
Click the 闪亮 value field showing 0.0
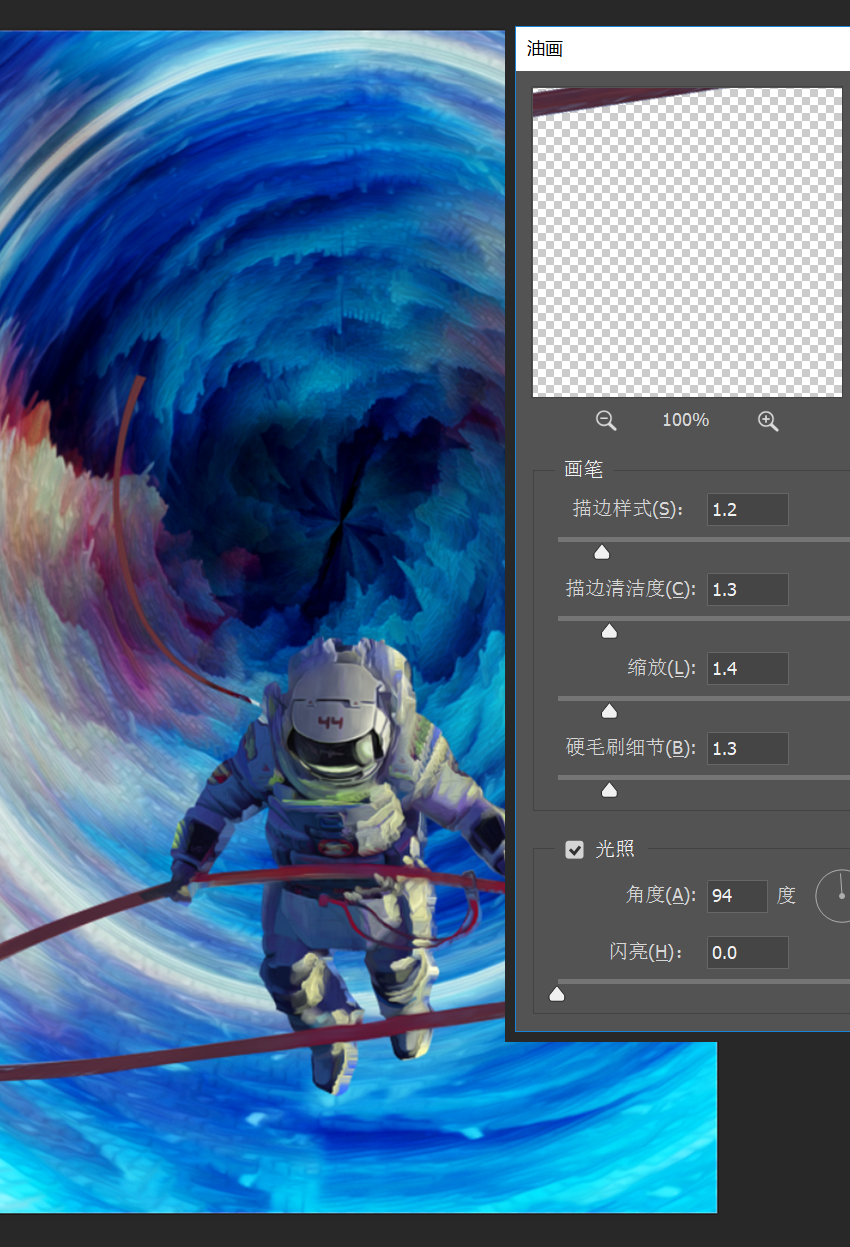[748, 953]
